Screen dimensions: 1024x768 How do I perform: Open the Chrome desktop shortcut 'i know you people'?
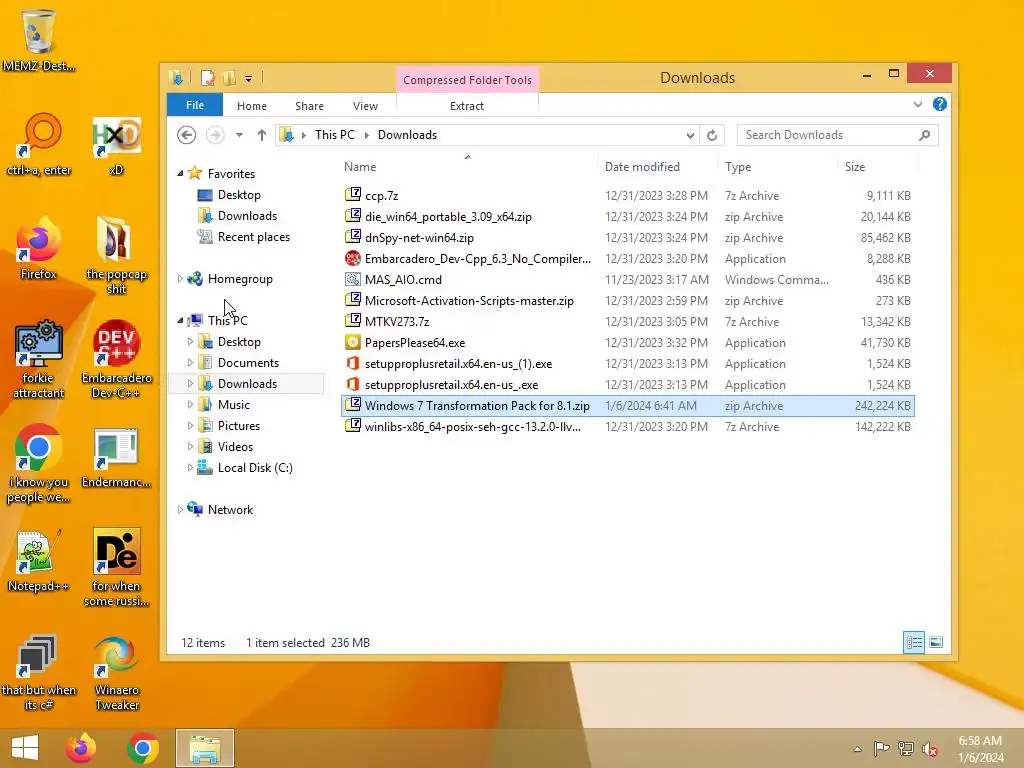coord(39,464)
